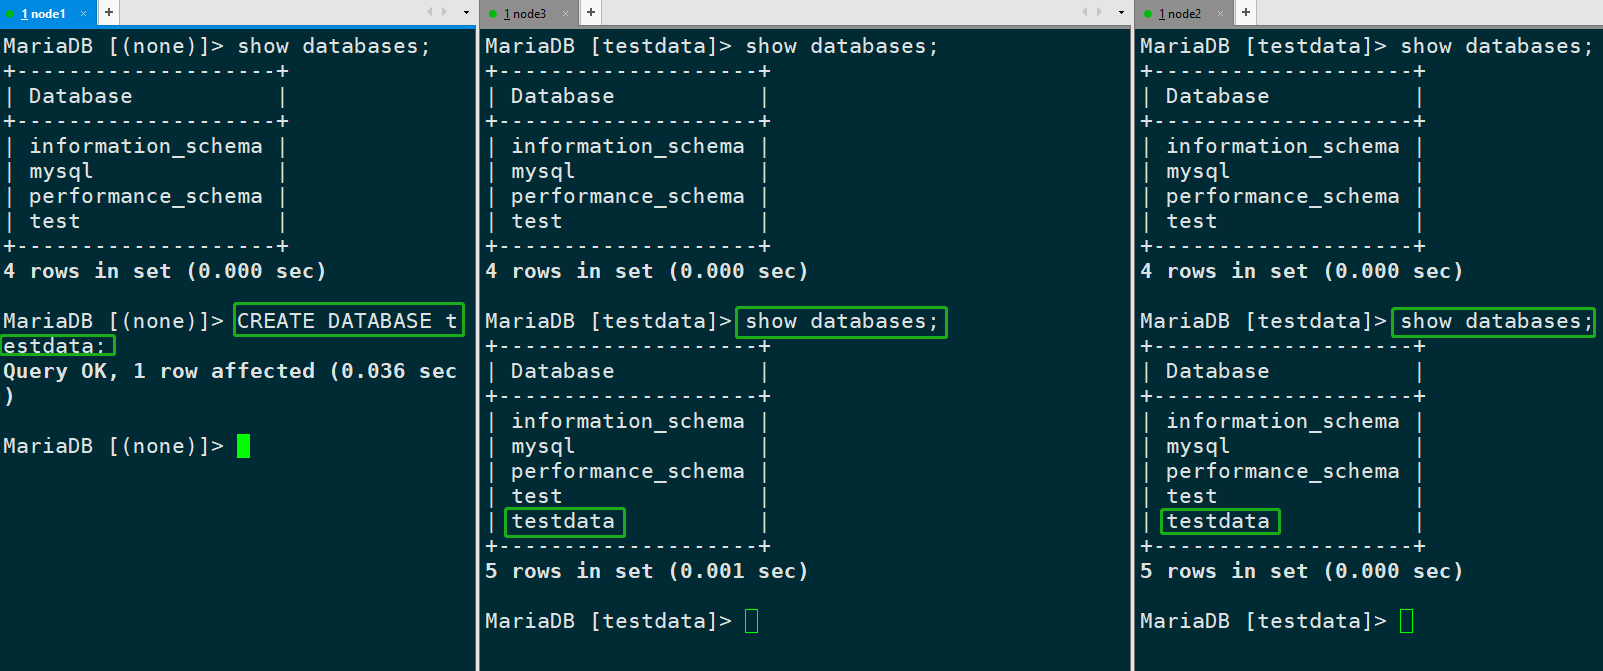Click '4 rows in set' line in node1
The image size is (1603, 671).
(164, 271)
